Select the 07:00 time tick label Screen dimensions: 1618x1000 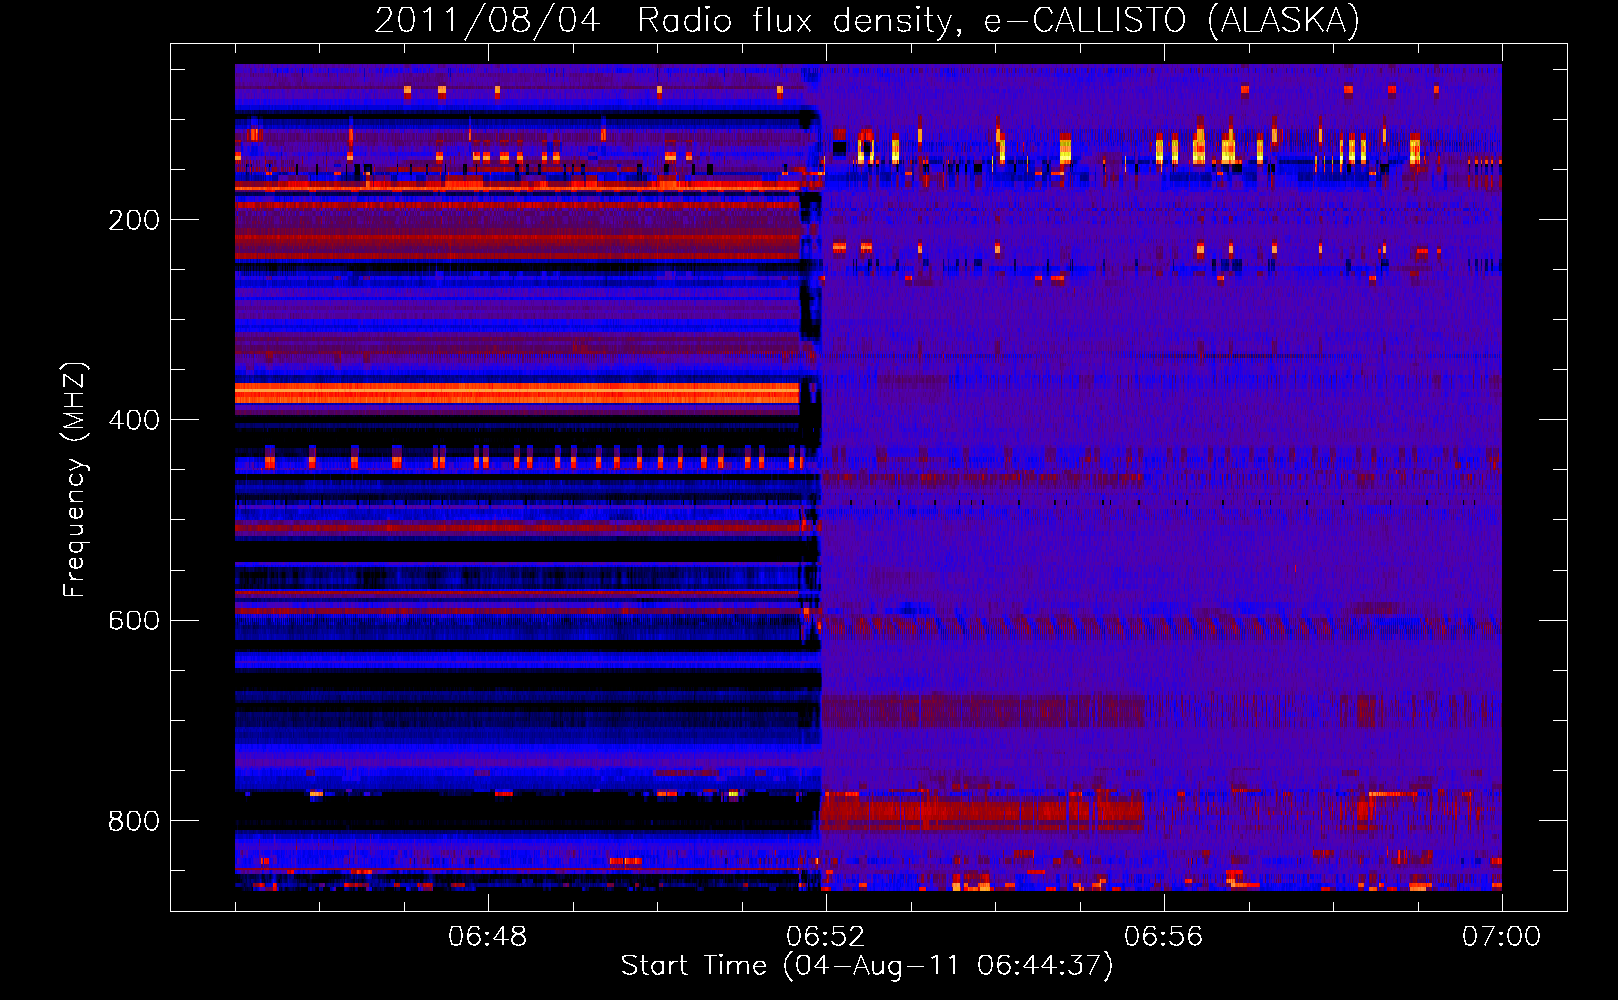pyautogui.click(x=1502, y=937)
